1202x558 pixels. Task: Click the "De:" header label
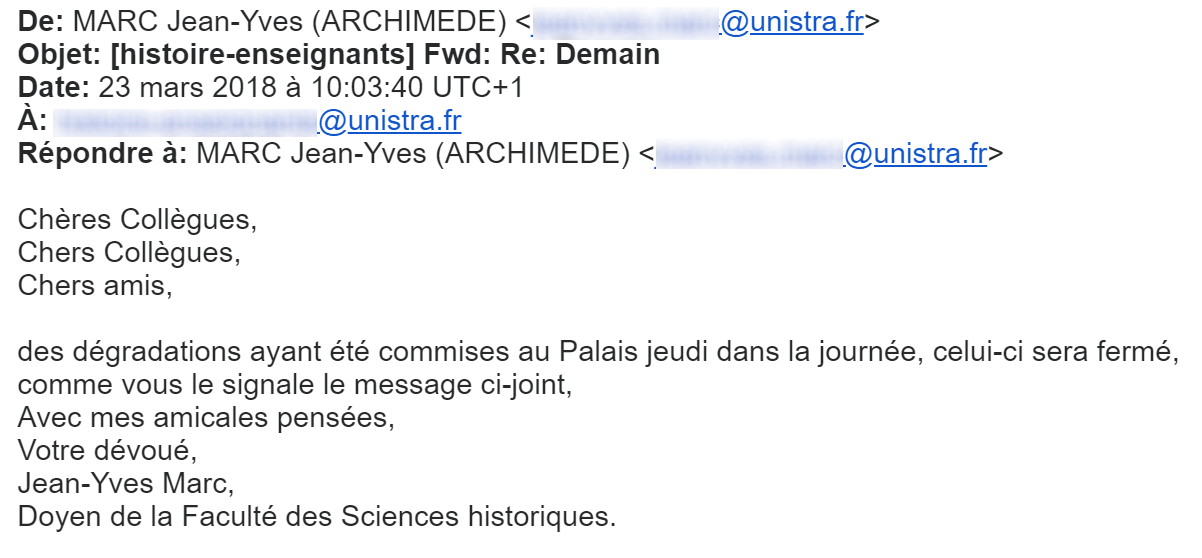[x=40, y=22]
